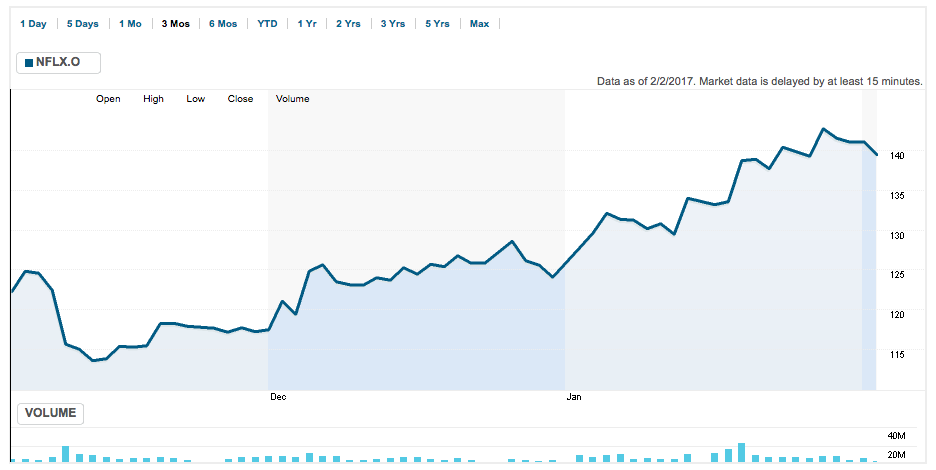Show the Max time range
936x470 pixels.
click(479, 23)
